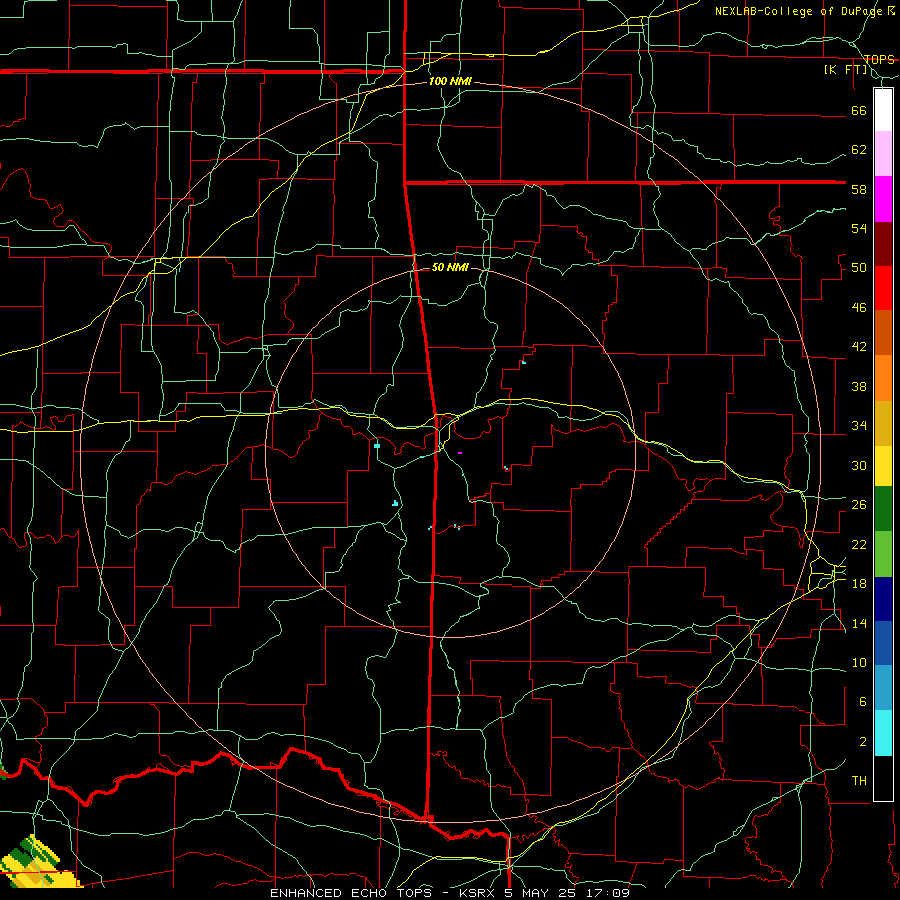Click the TH threshold legend label
The image size is (900, 900).
point(859,781)
